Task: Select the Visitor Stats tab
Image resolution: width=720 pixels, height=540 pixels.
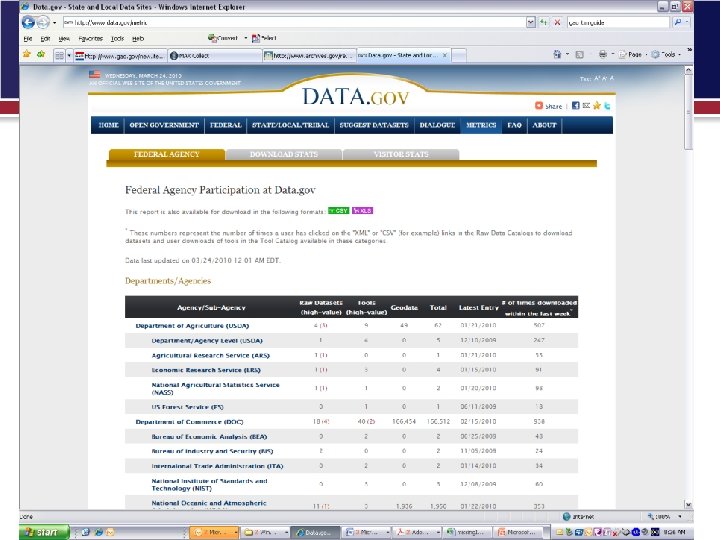Action: click(401, 154)
